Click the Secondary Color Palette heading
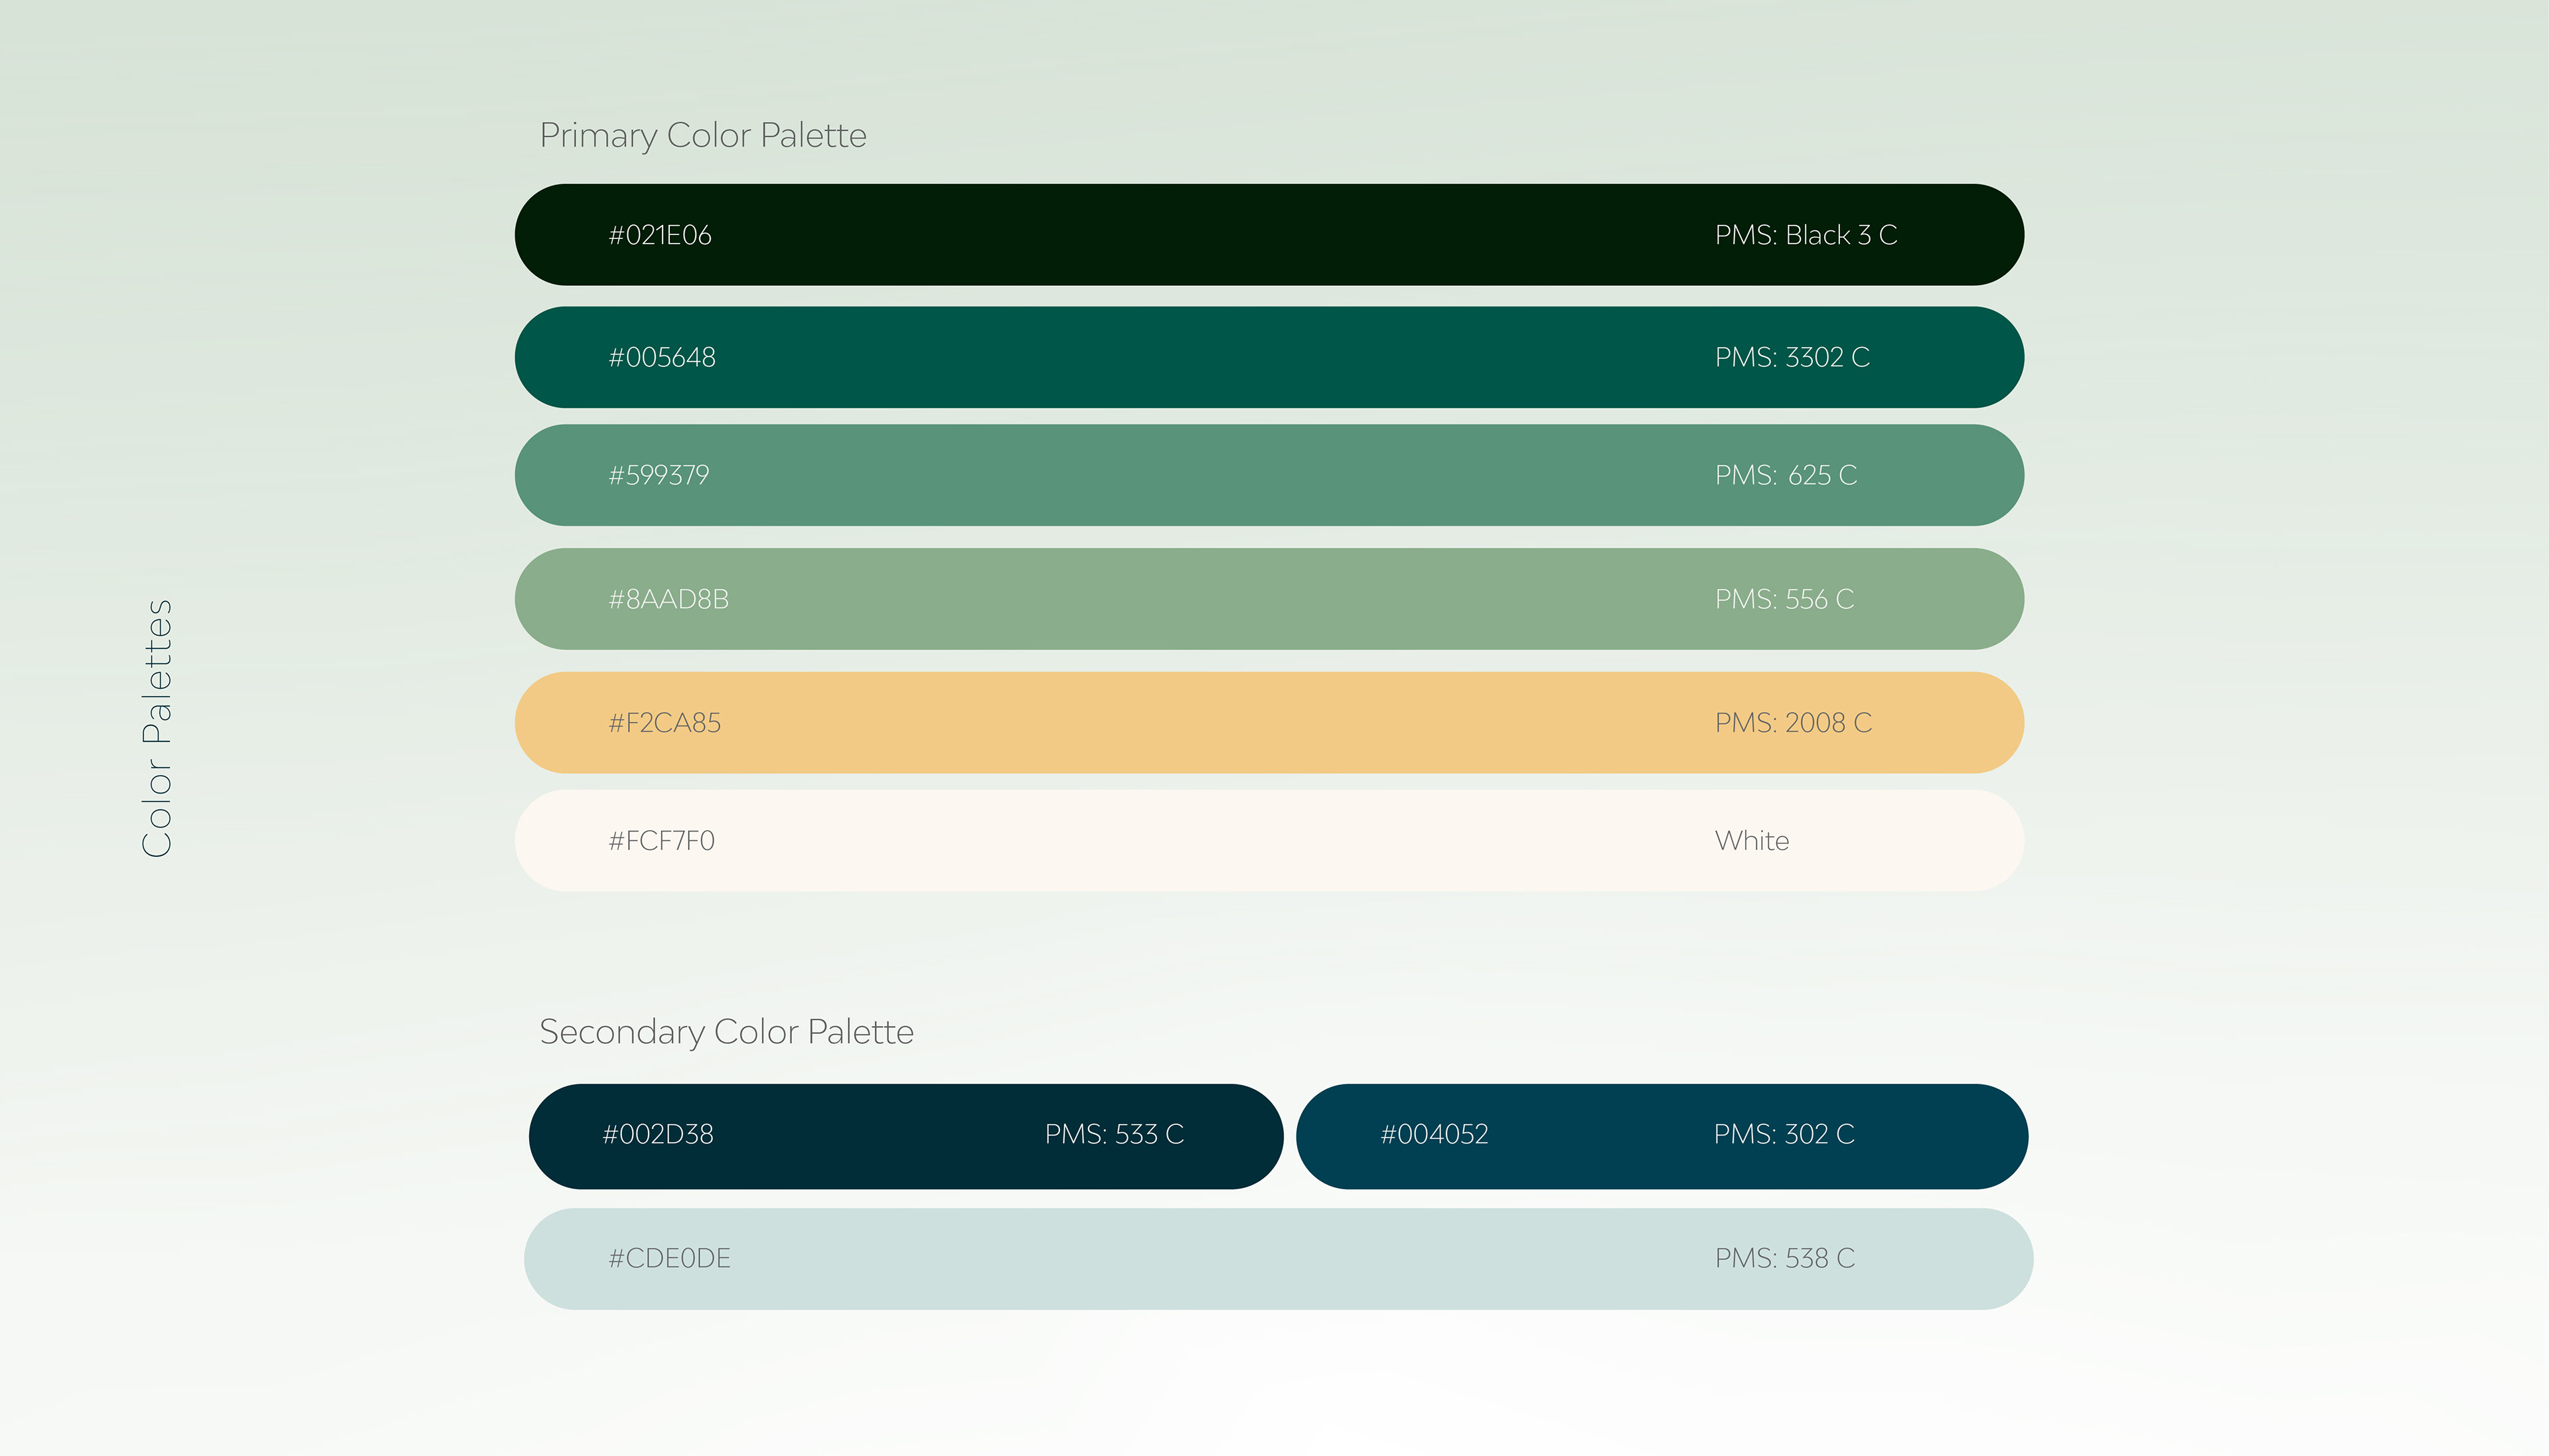The image size is (2549, 1456). 726,1032
